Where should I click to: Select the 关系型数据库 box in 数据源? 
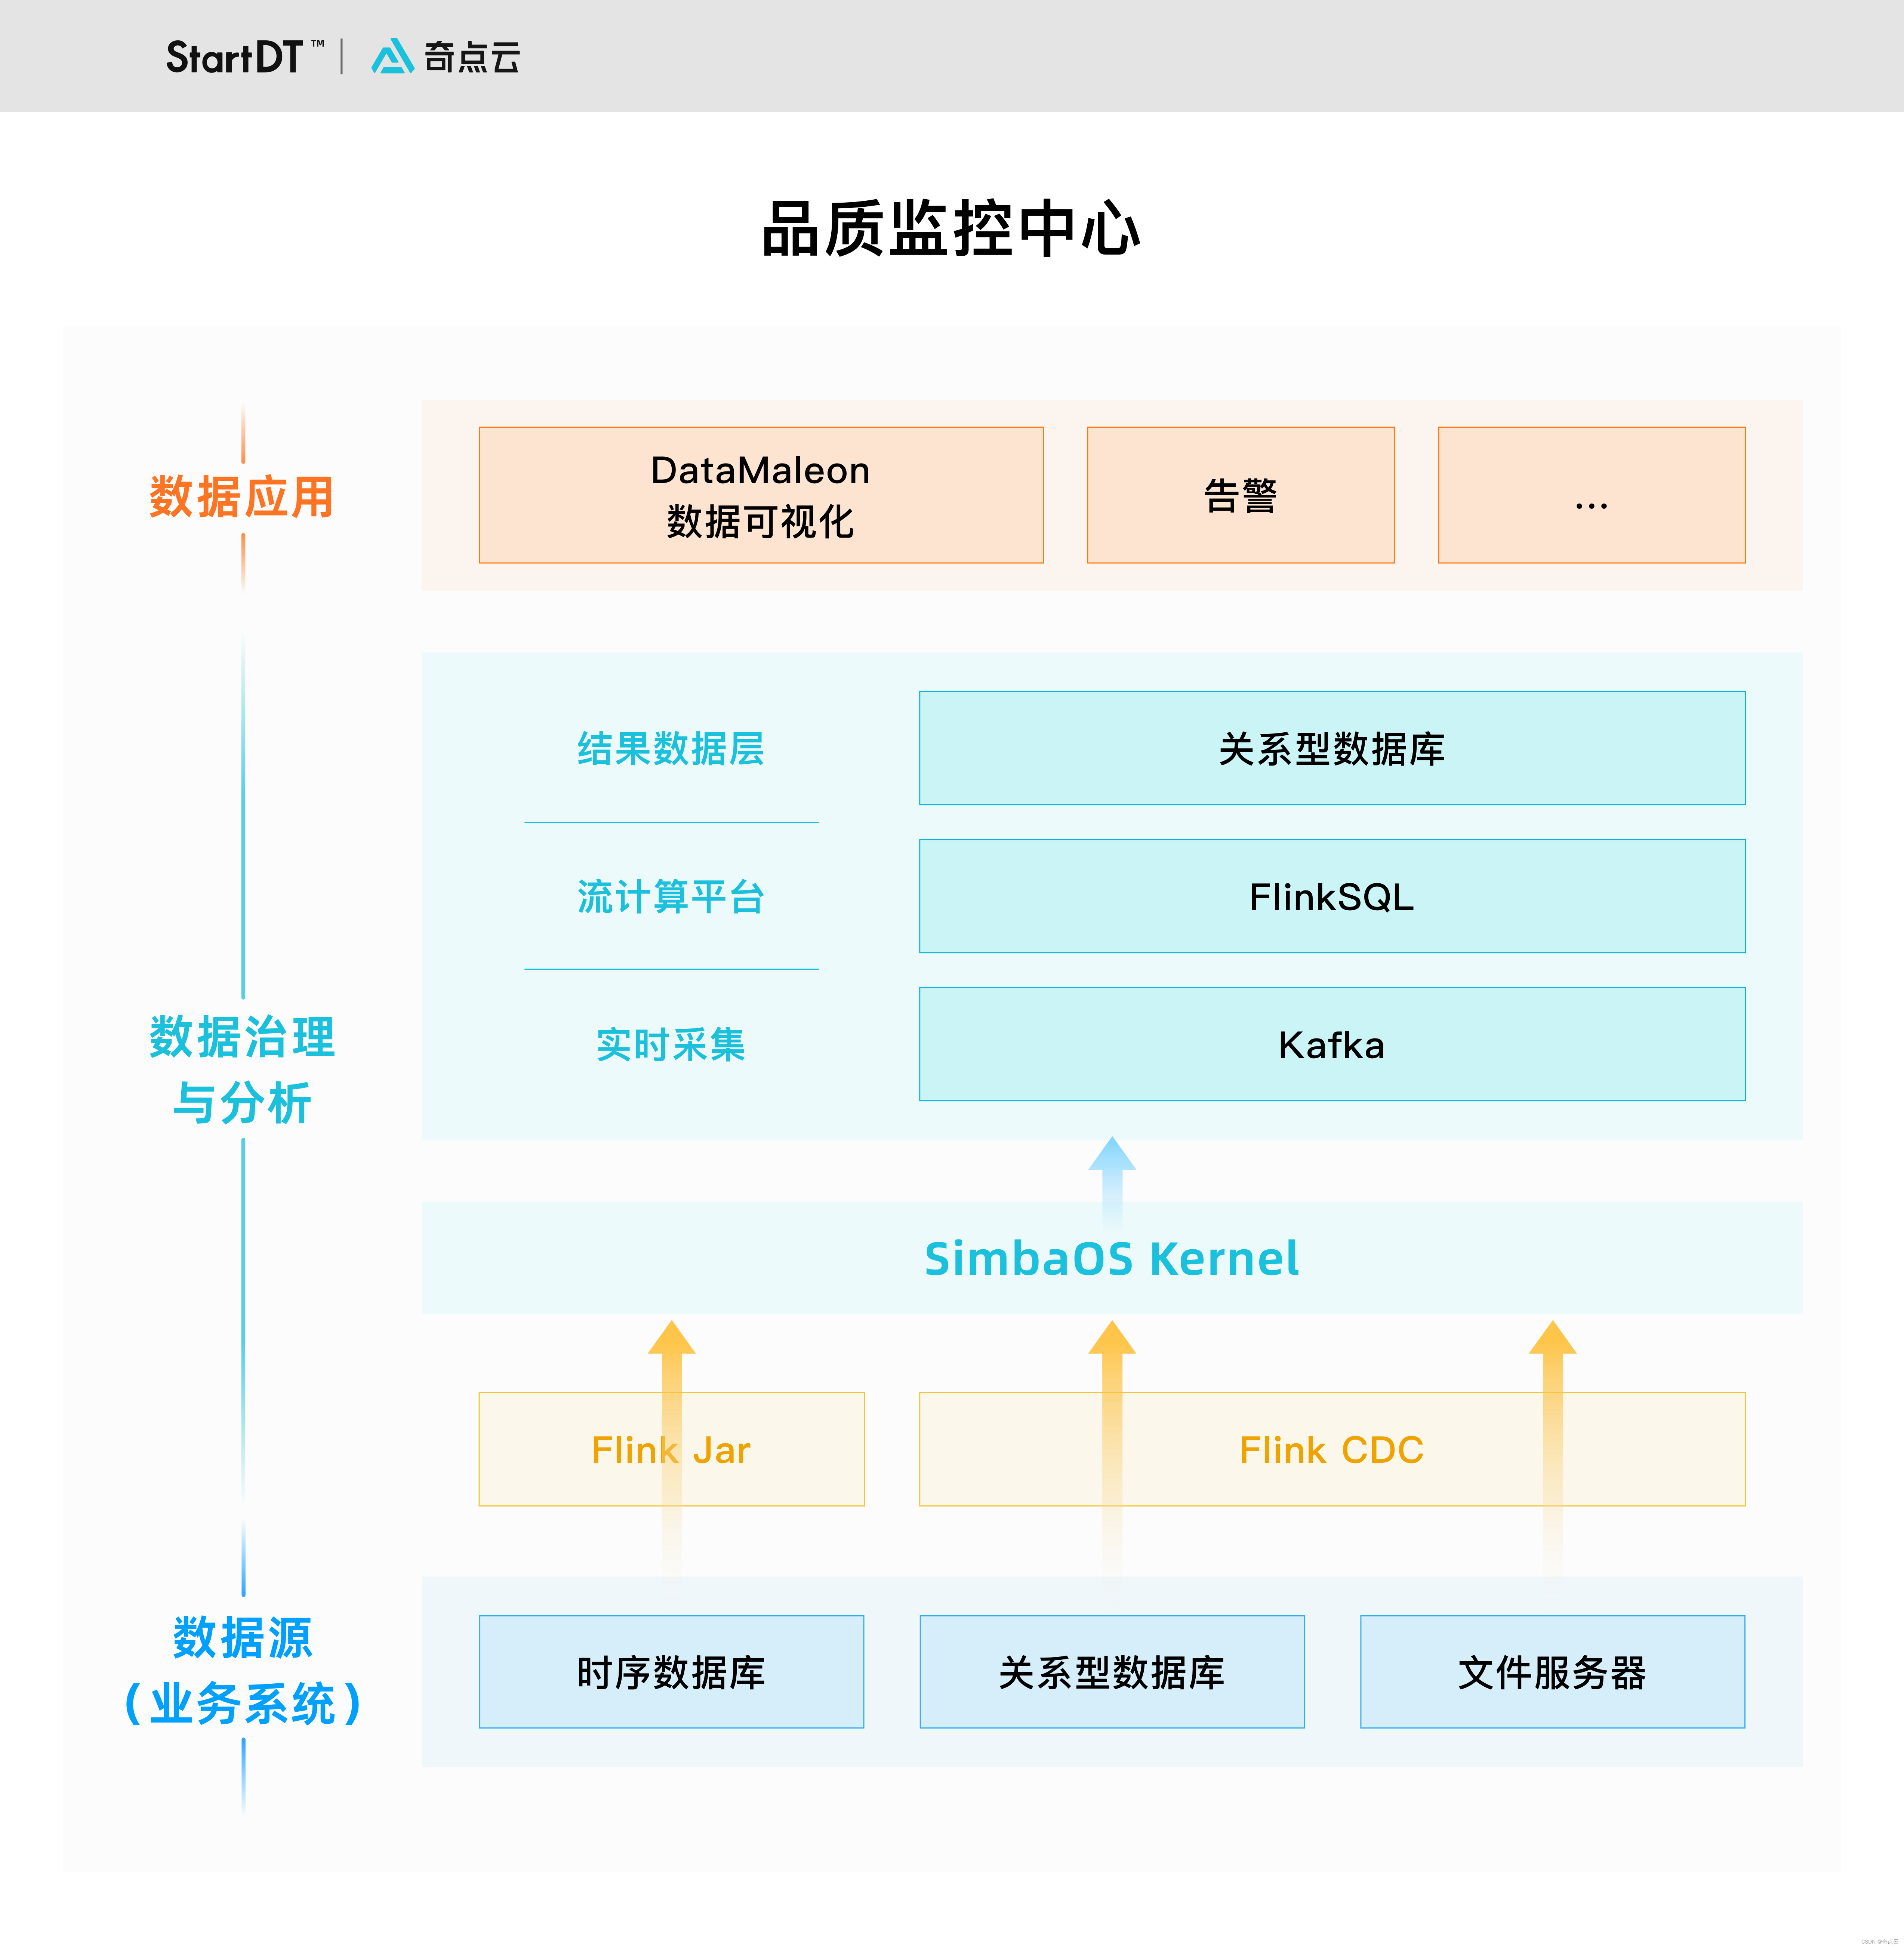click(x=1112, y=1672)
